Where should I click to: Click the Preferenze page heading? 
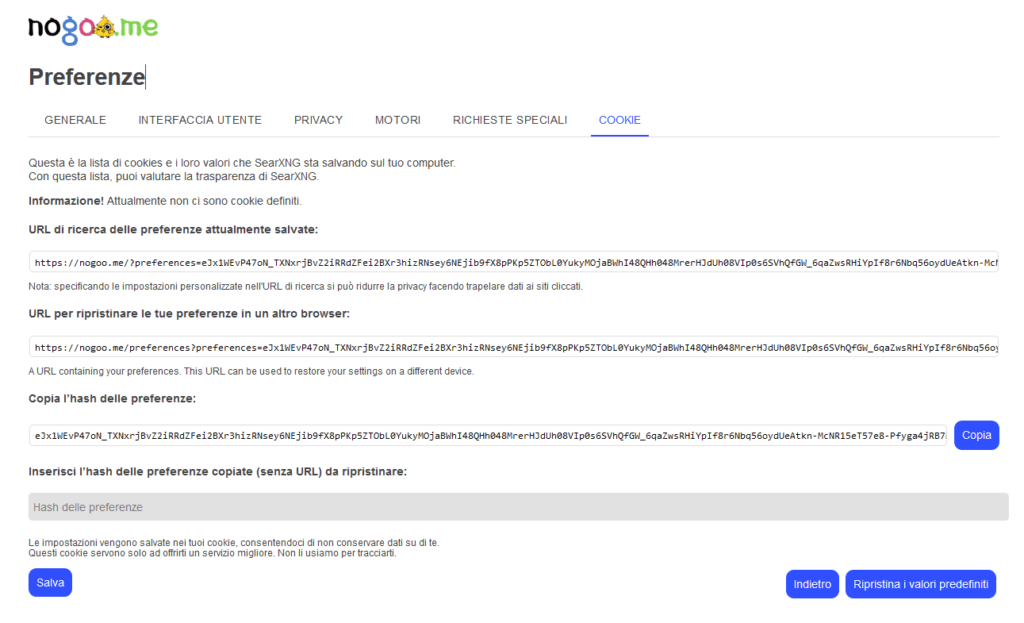tap(87, 77)
